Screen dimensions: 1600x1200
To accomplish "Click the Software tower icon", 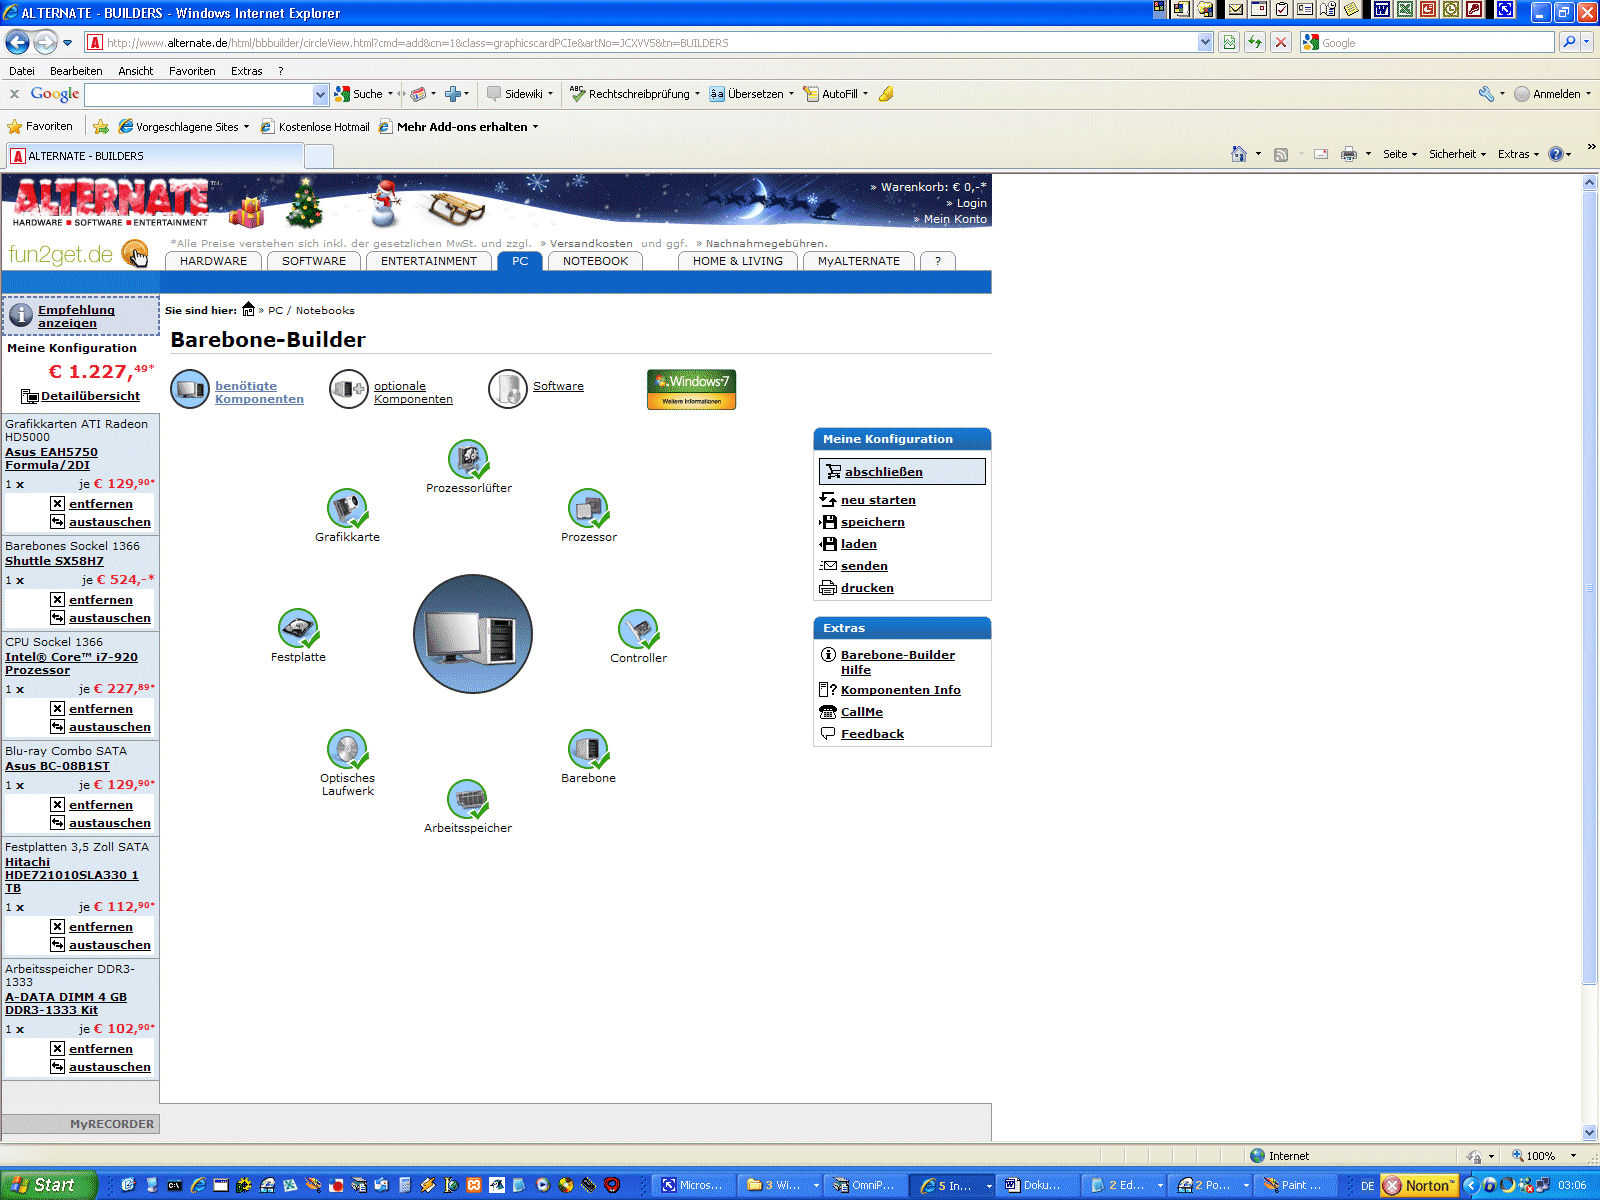I will click(x=508, y=389).
